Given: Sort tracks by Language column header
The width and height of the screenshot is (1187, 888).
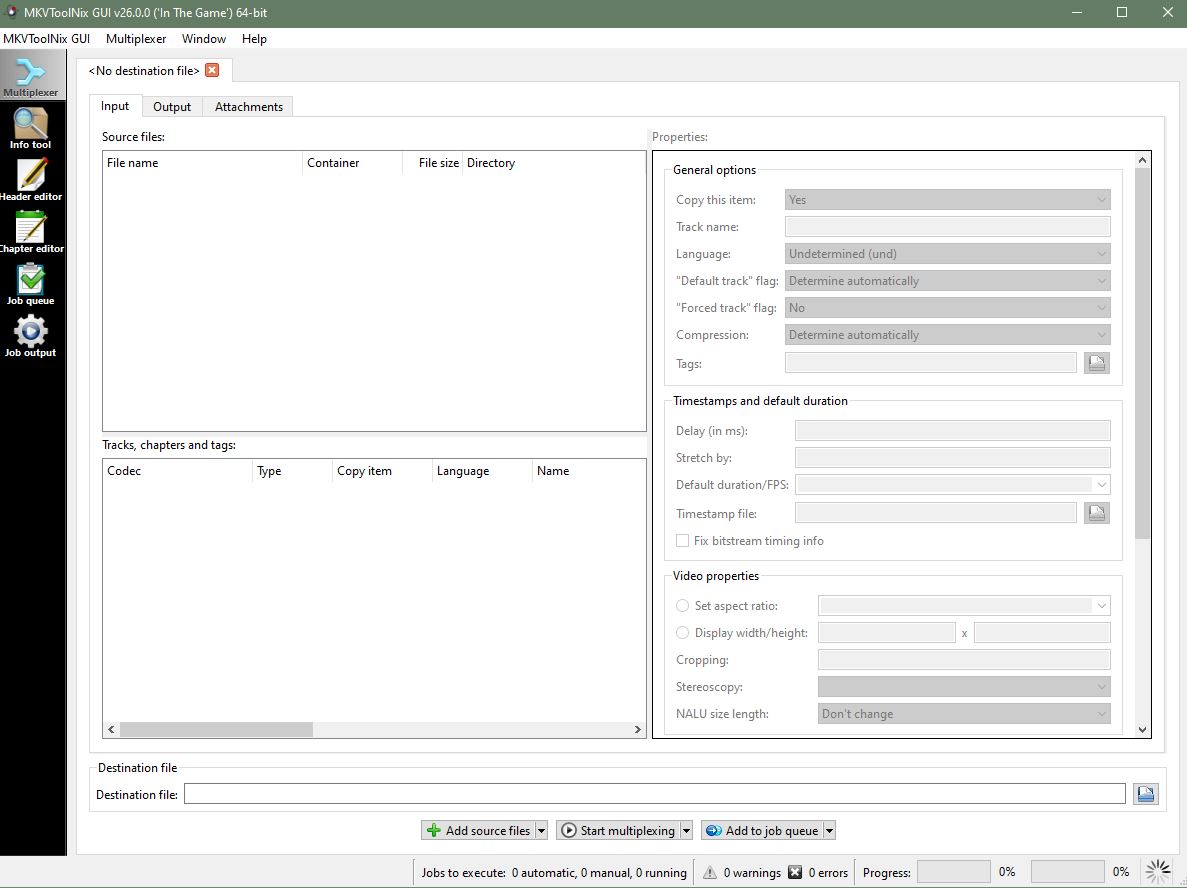Looking at the screenshot, I should point(481,471).
